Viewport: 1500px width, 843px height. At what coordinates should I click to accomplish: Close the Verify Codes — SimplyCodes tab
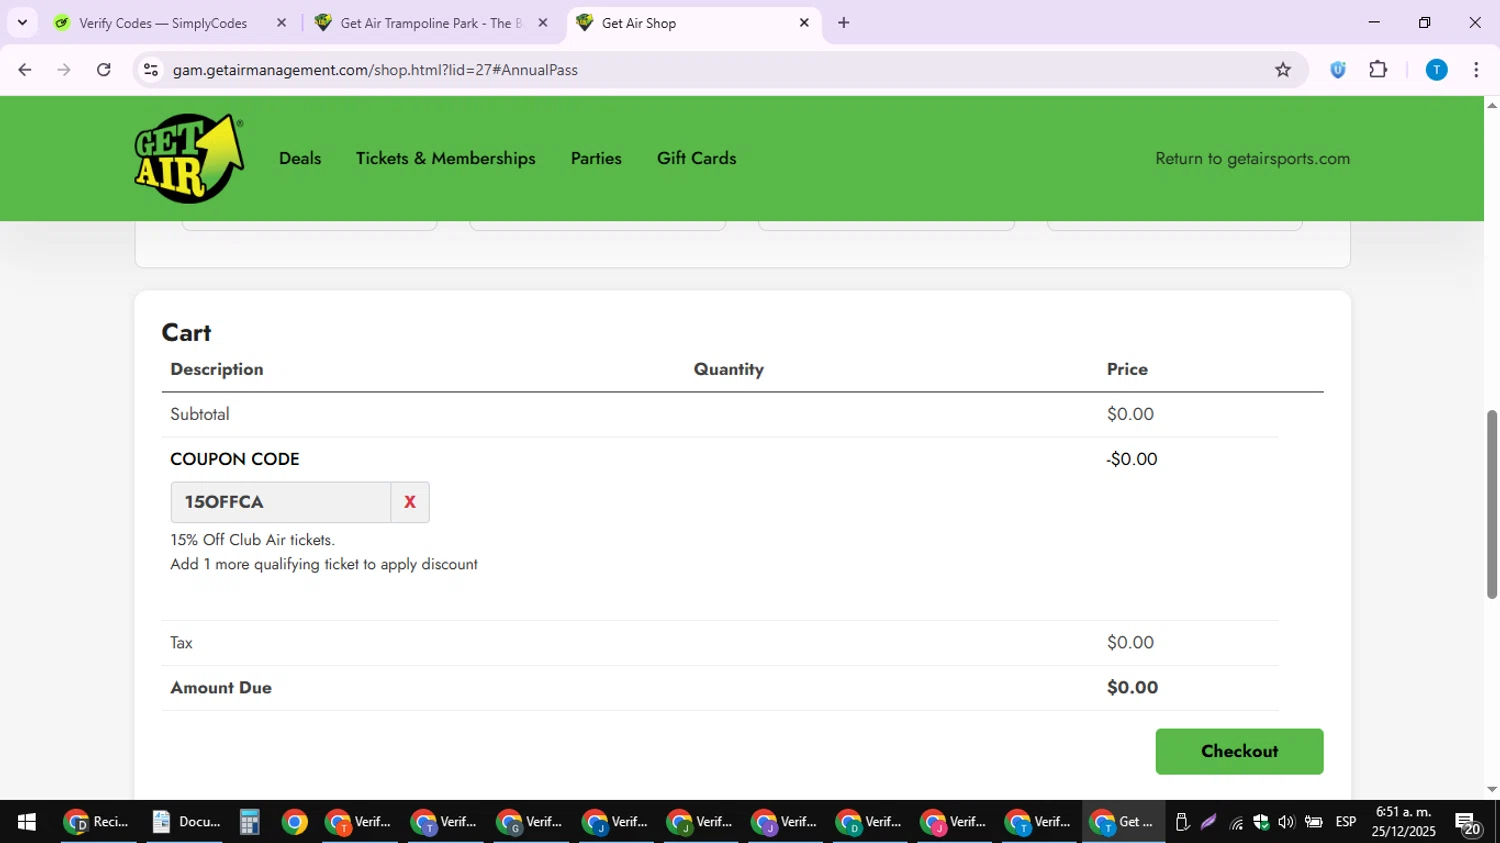pos(281,23)
